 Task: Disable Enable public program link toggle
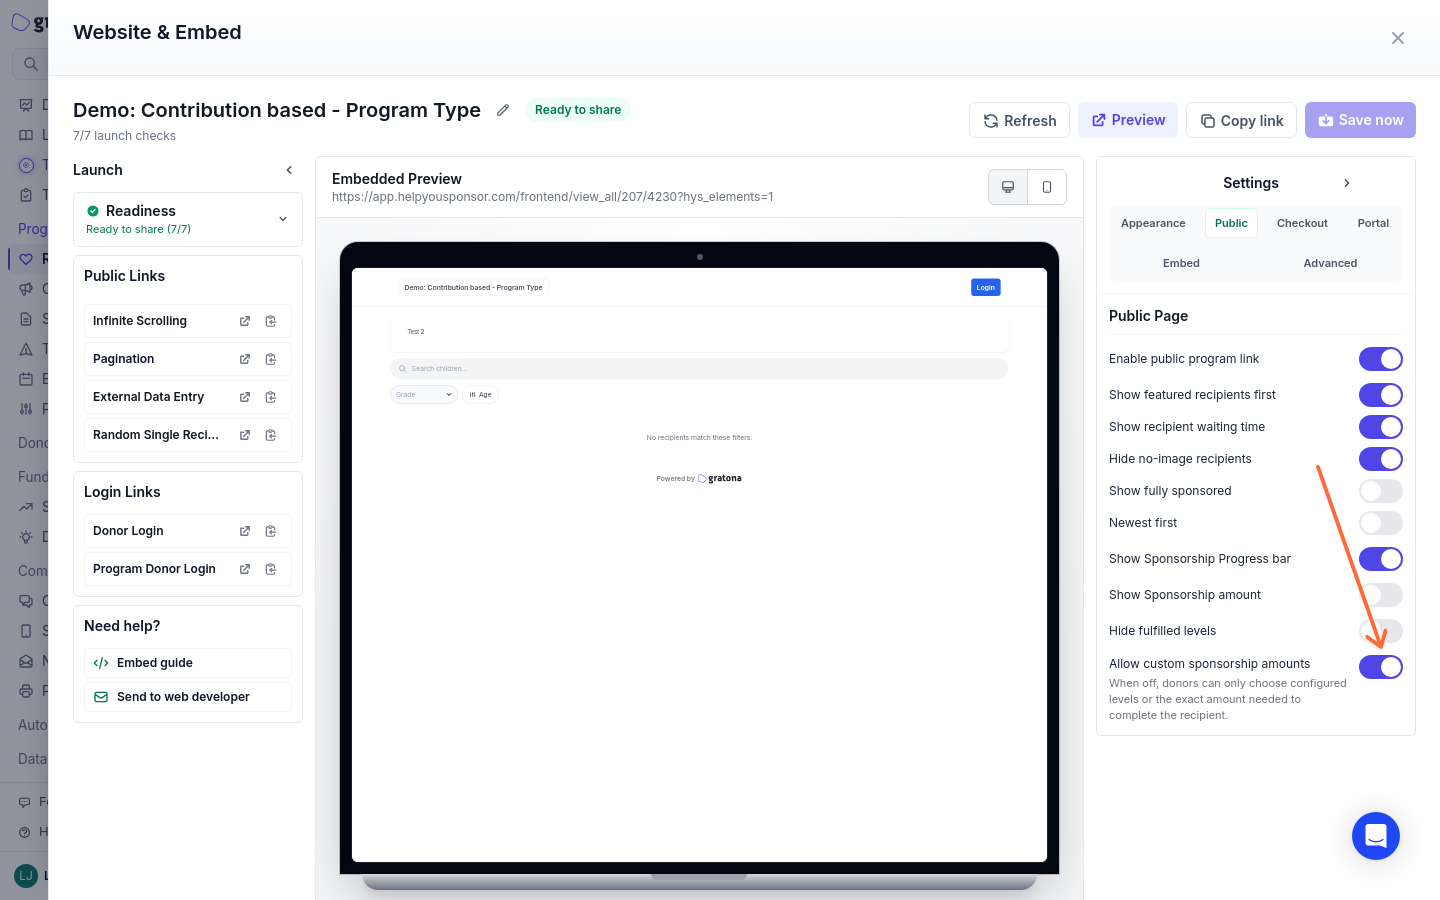click(x=1381, y=359)
